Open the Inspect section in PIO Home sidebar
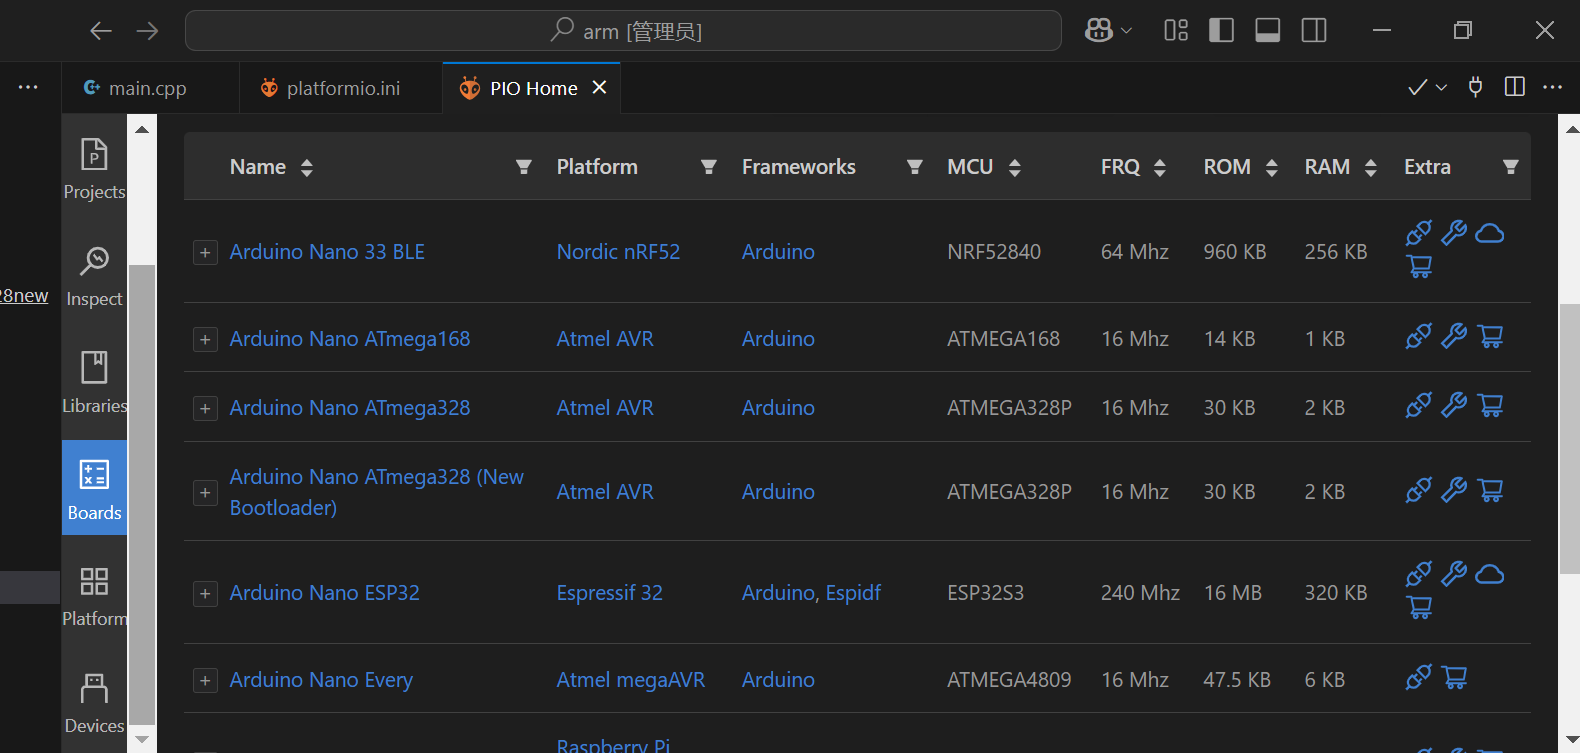This screenshot has height=753, width=1580. point(94,276)
